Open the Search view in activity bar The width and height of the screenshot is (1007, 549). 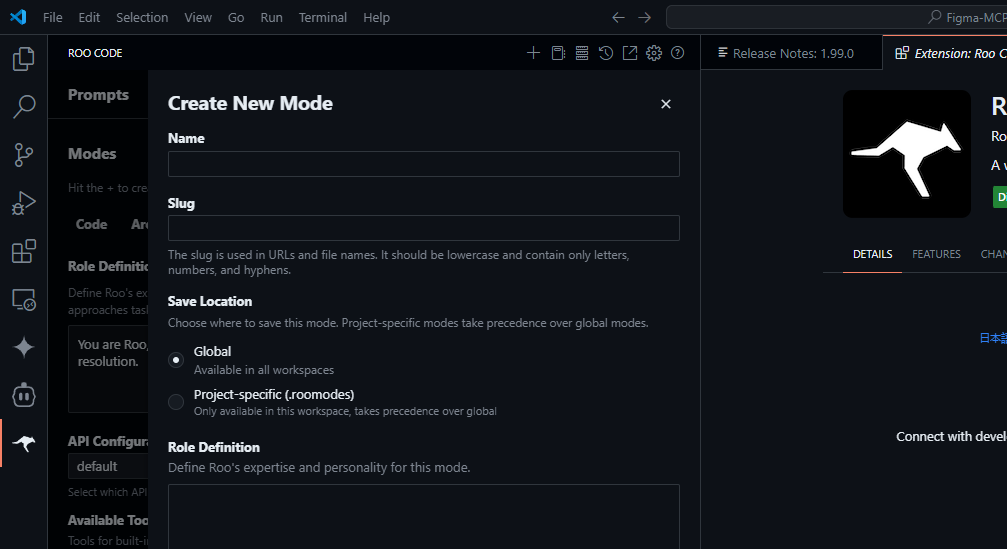[x=24, y=107]
